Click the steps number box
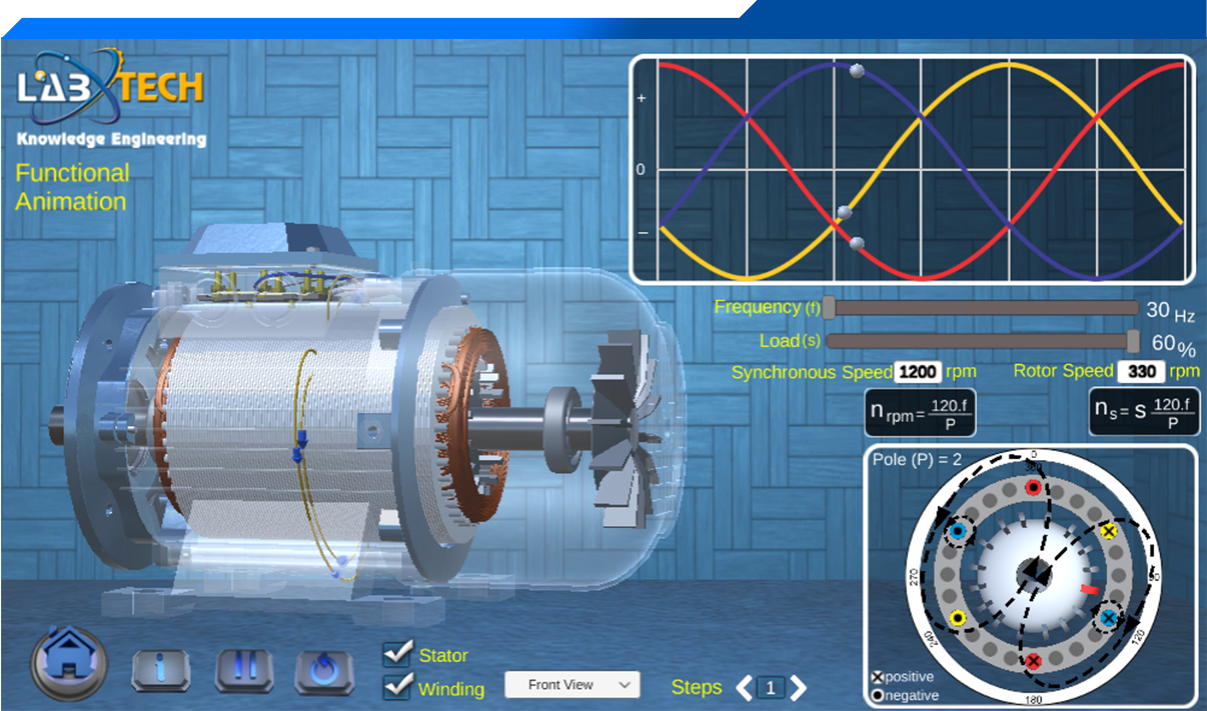1207x711 pixels. [x=771, y=688]
